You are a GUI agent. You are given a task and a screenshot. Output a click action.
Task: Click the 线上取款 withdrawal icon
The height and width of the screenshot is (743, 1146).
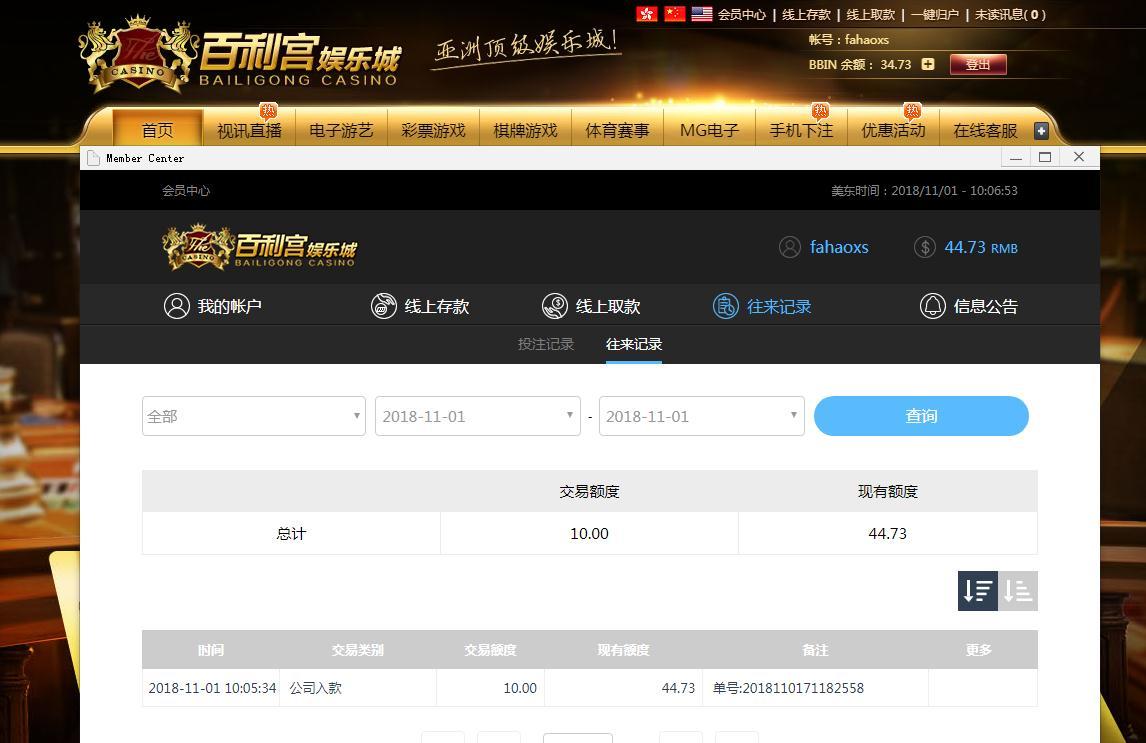tap(555, 306)
